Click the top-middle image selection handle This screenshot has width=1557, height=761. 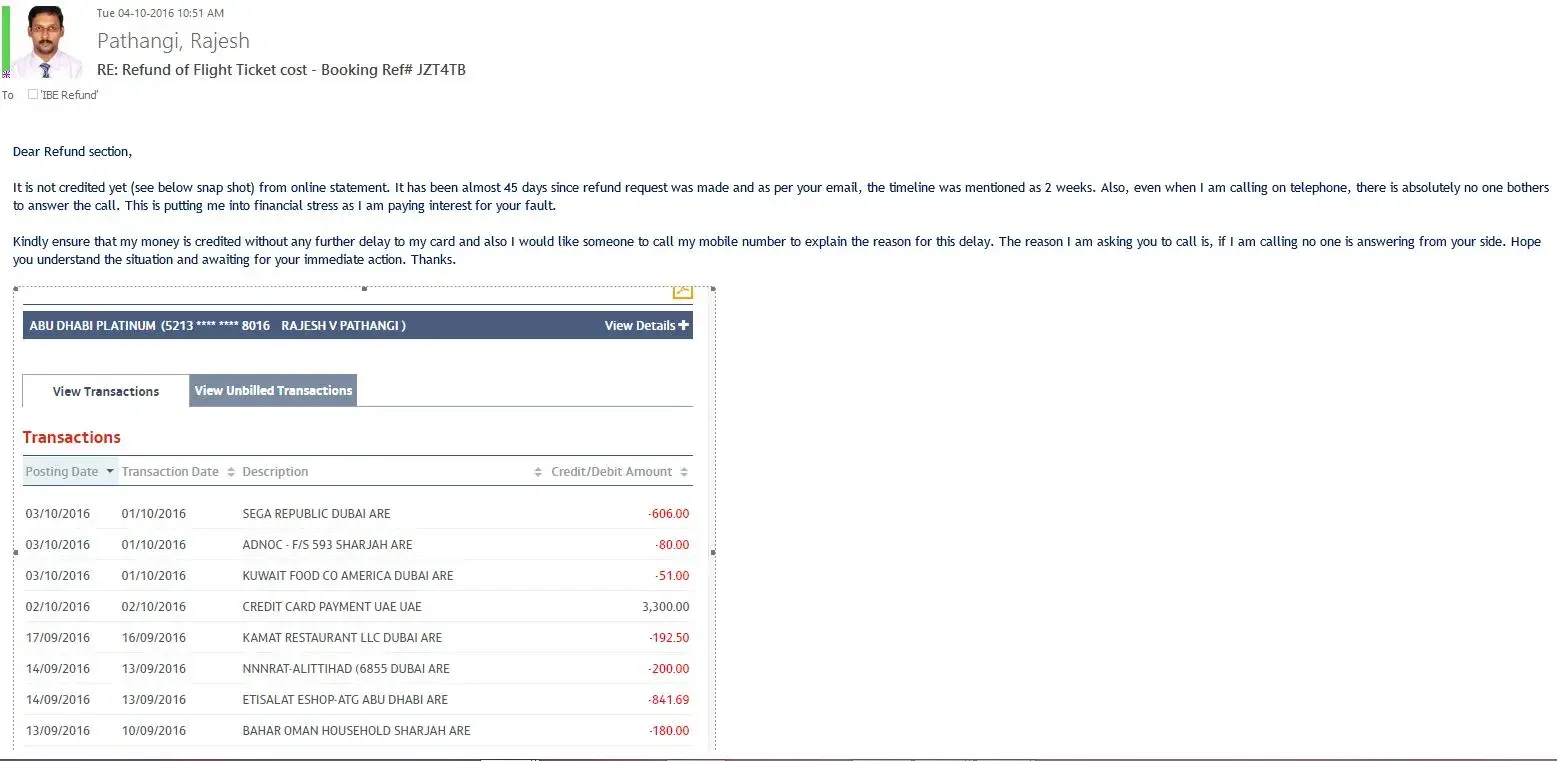364,288
